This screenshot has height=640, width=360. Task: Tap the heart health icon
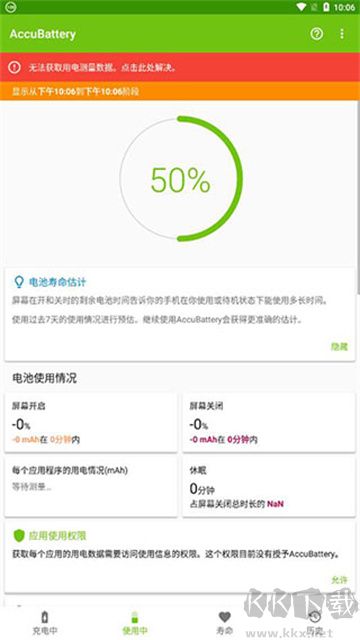click(x=224, y=617)
